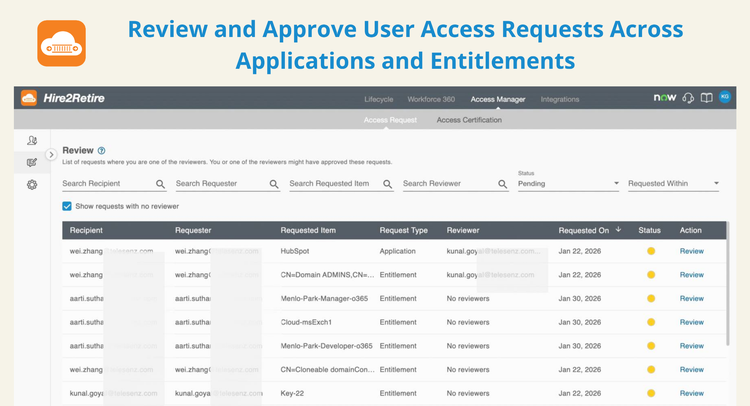750x406 pixels.
Task: Click the Requested Item column header
Action: [308, 230]
